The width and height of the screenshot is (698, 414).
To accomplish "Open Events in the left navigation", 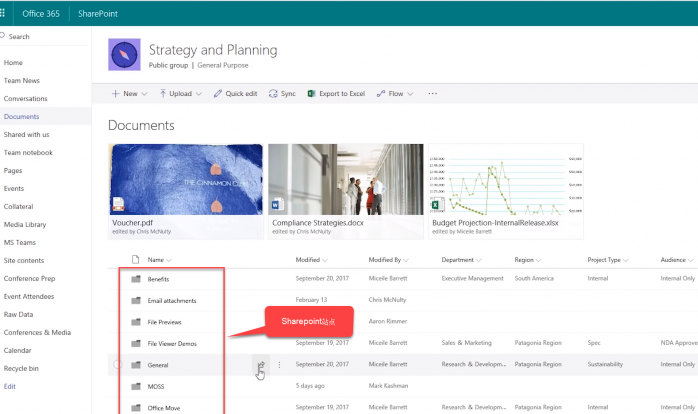I will [14, 188].
